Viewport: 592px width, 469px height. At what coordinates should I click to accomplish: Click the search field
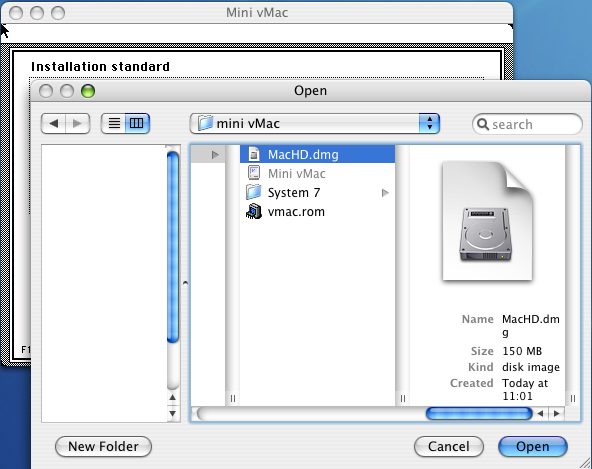527,124
